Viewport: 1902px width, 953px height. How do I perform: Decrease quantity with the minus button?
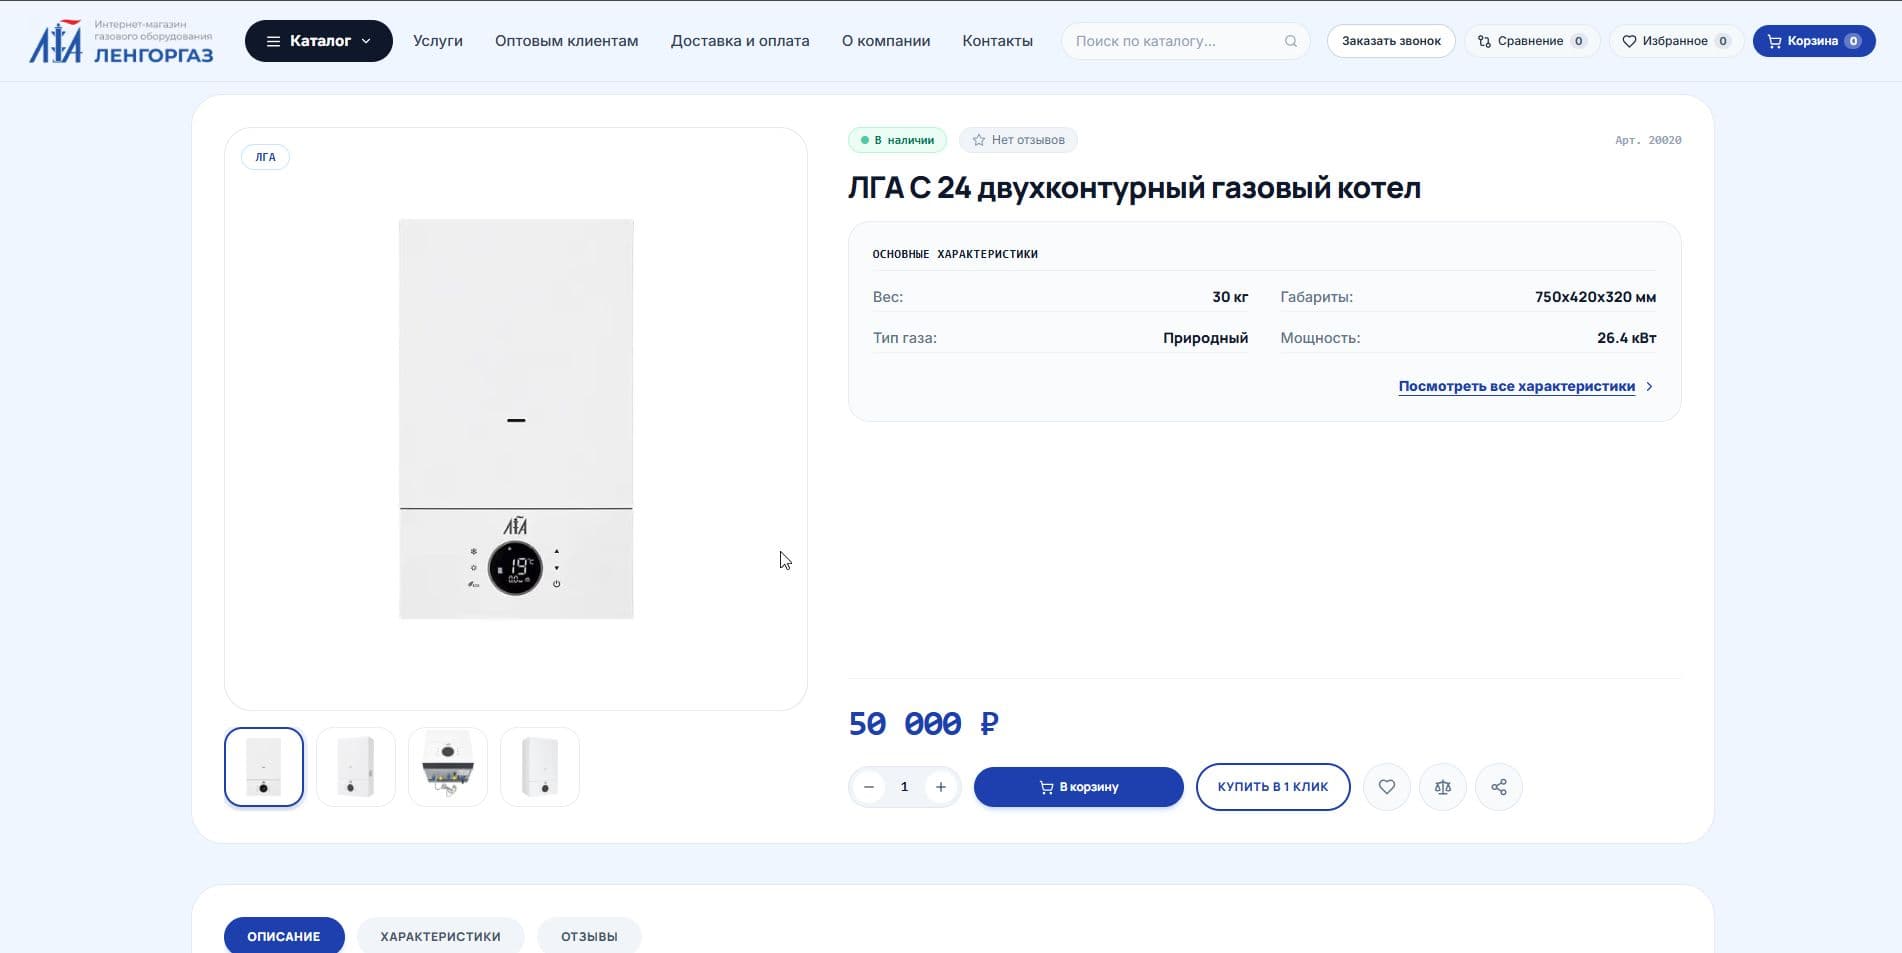click(869, 787)
